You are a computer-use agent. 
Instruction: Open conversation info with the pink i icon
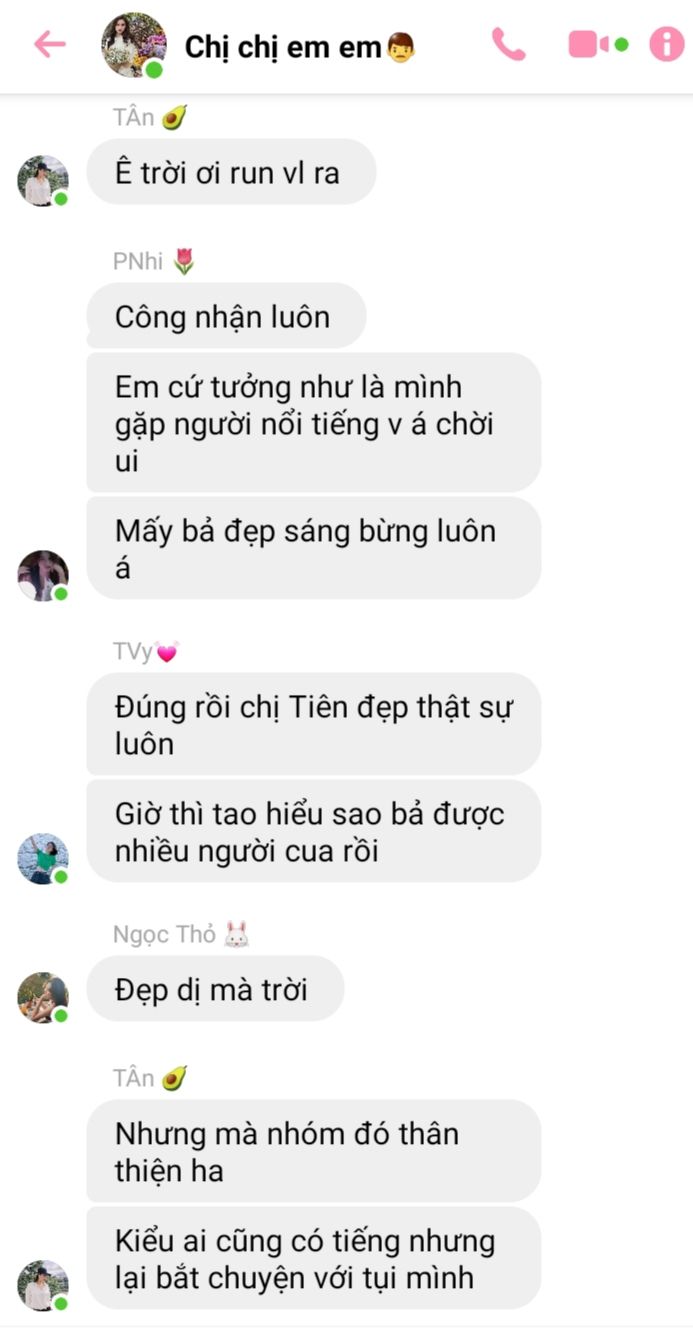point(667,44)
